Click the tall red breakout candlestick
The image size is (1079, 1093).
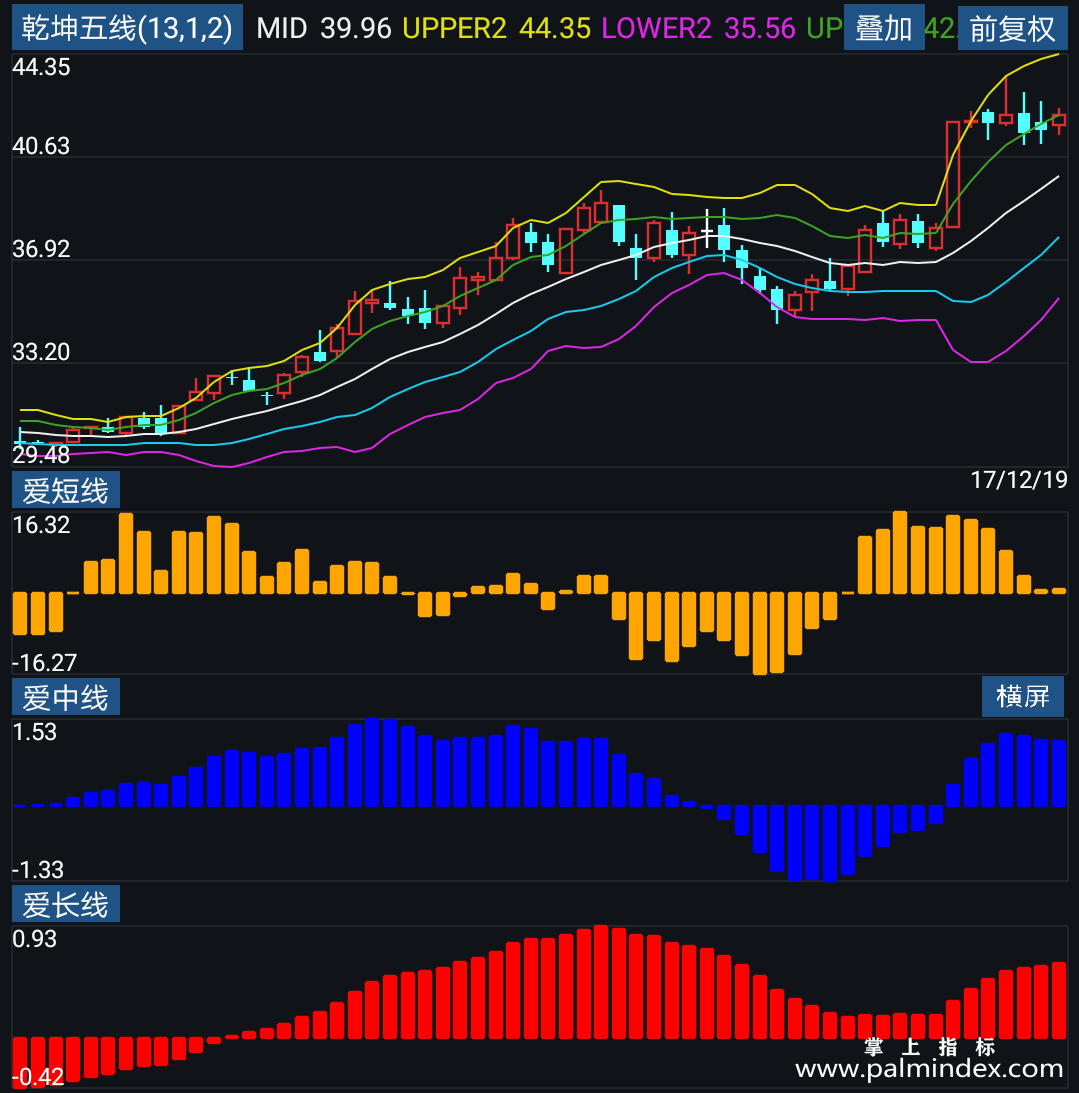pos(952,174)
